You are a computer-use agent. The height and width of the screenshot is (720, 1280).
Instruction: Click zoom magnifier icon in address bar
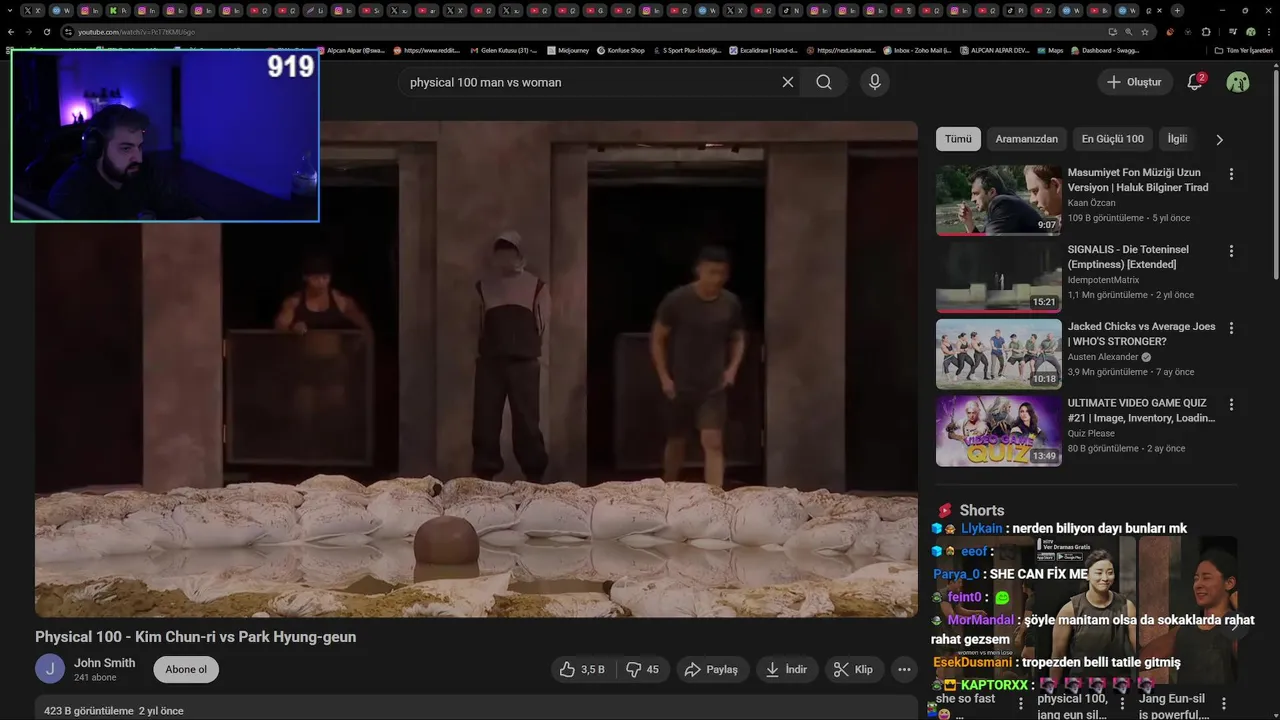[1129, 32]
